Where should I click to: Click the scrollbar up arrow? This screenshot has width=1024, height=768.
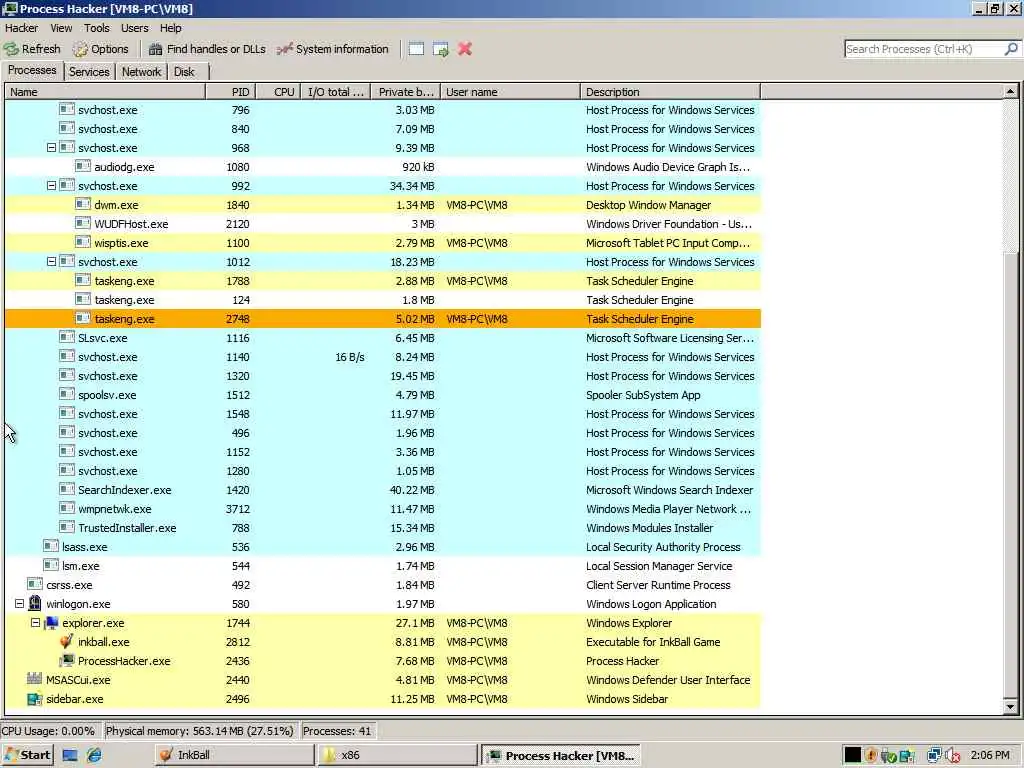pos(1010,91)
